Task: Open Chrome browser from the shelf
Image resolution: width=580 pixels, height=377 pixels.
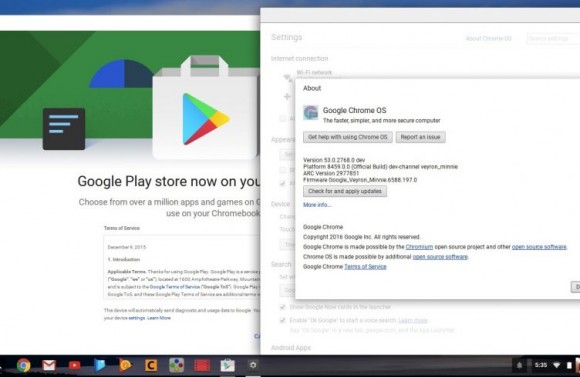Action: (24, 365)
